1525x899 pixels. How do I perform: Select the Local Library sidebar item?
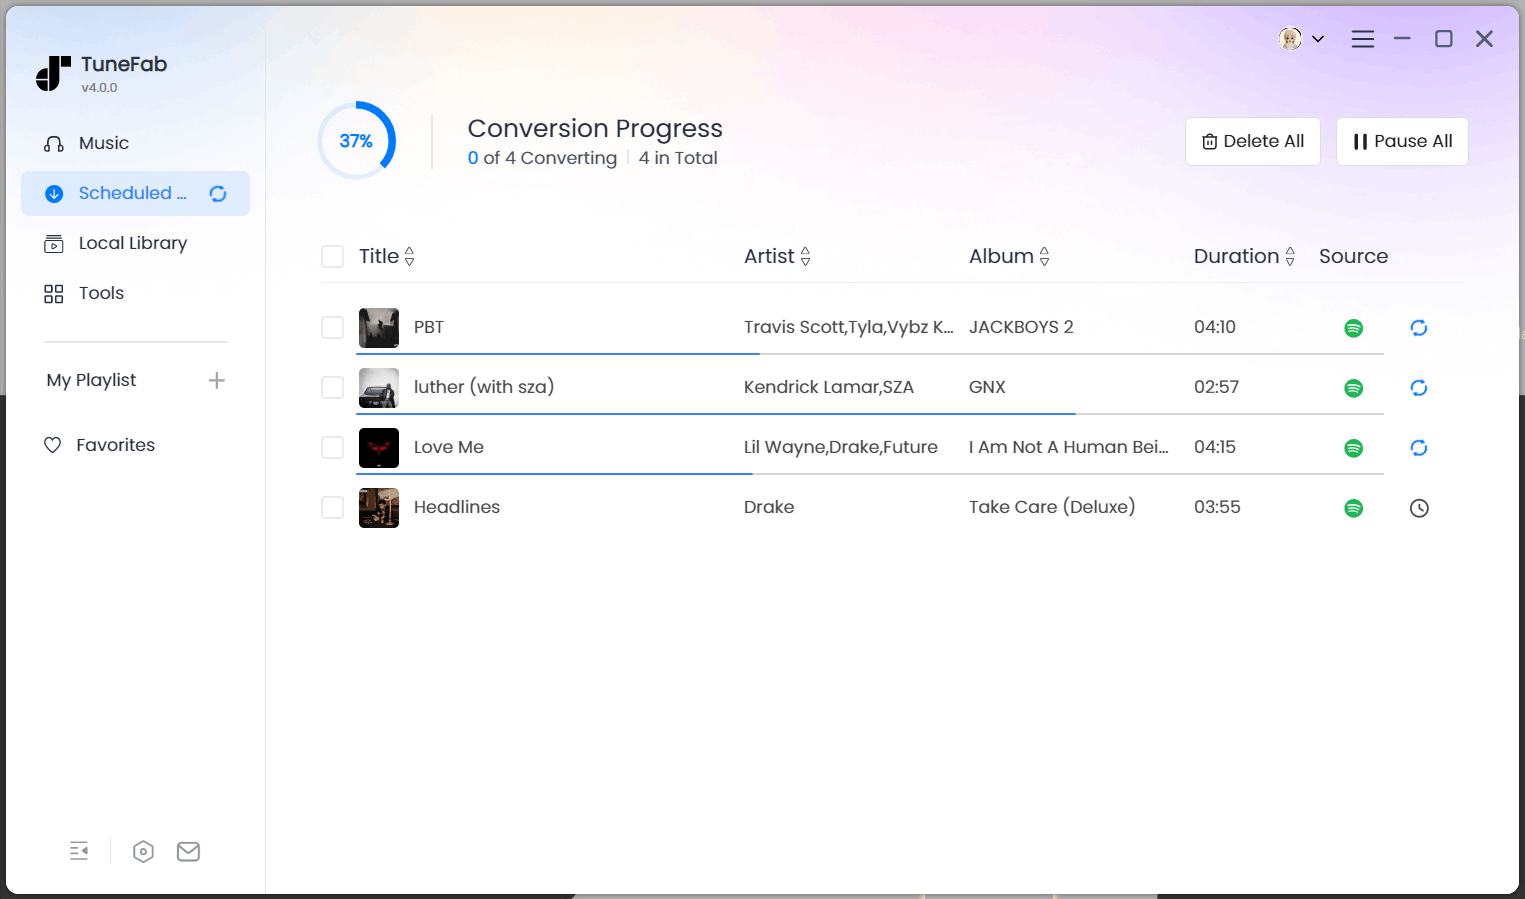pos(132,243)
